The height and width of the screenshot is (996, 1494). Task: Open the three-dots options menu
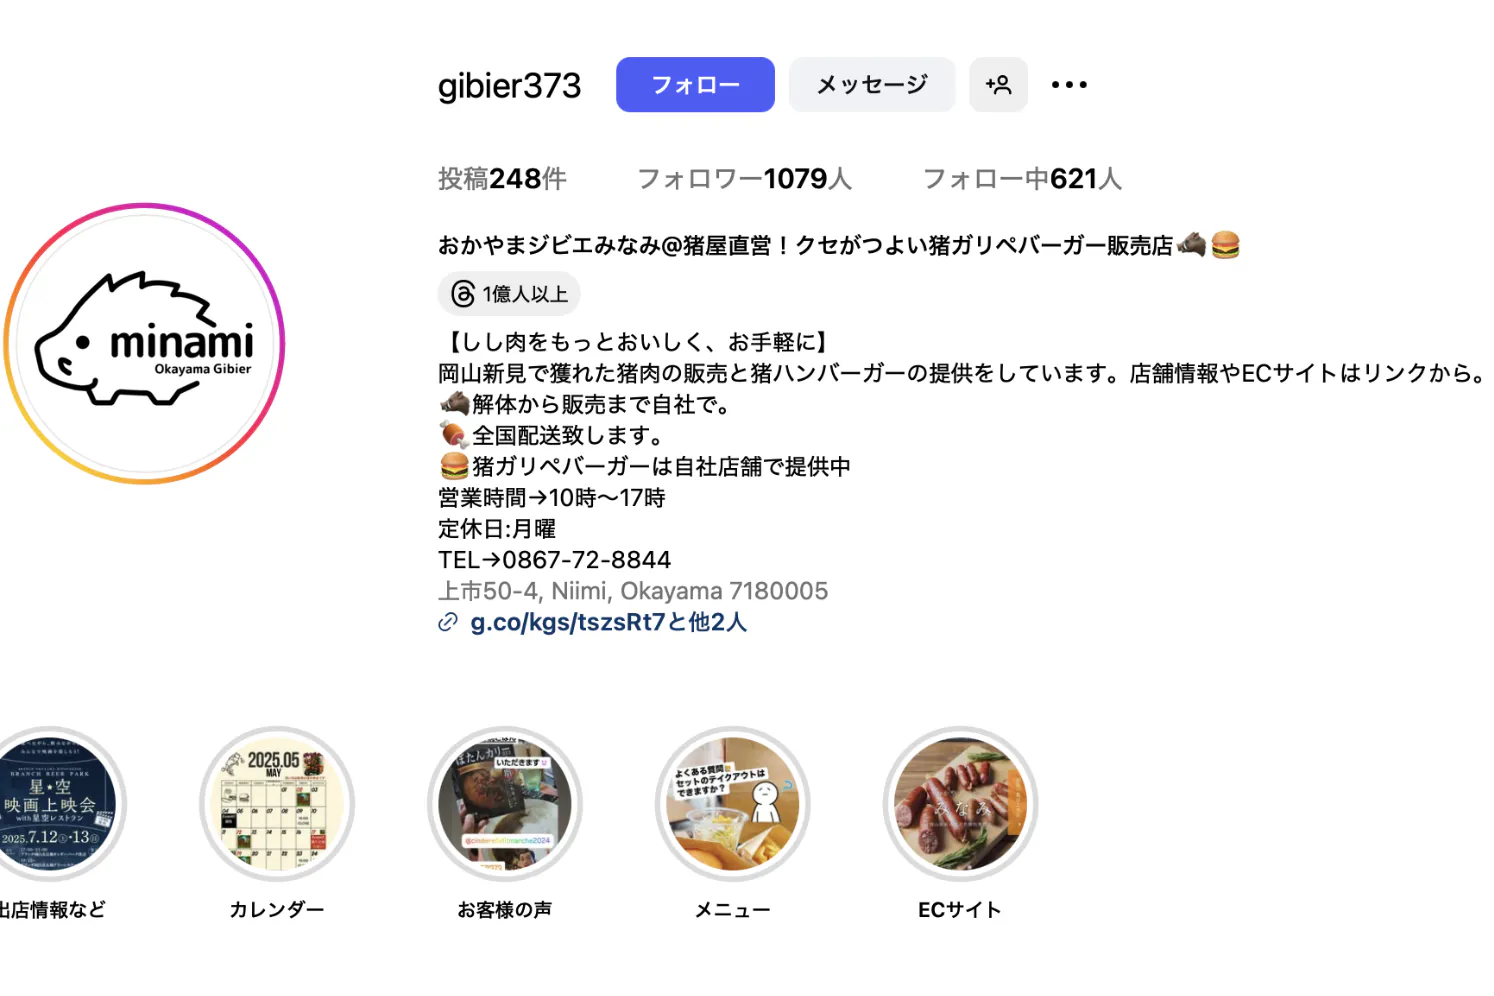pyautogui.click(x=1069, y=85)
